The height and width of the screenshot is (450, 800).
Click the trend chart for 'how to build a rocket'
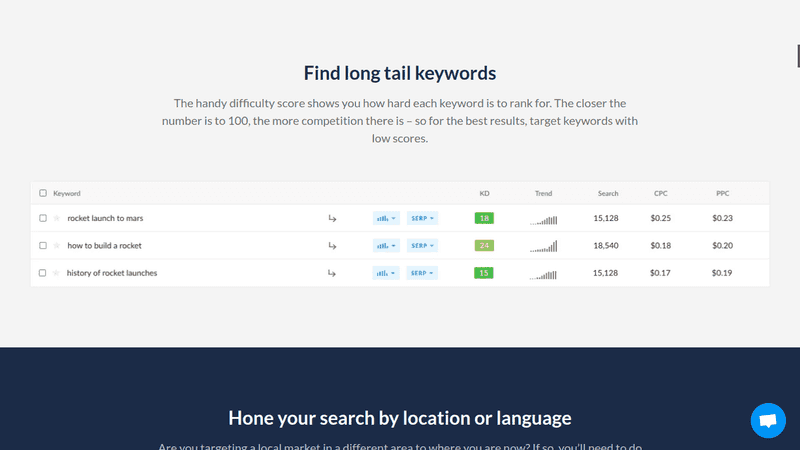(x=543, y=245)
